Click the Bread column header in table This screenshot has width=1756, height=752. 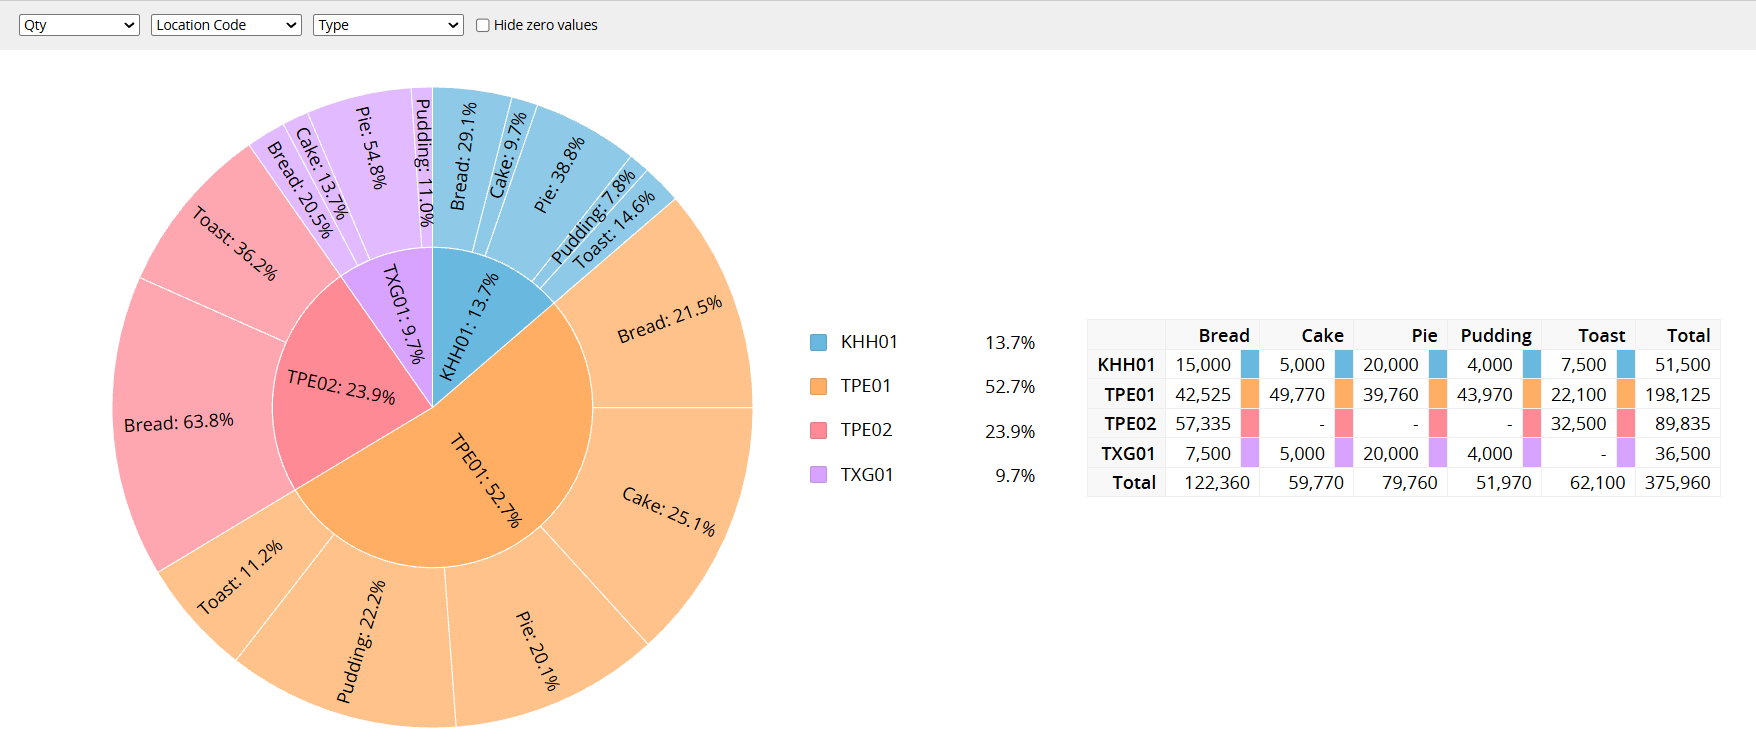coord(1224,335)
